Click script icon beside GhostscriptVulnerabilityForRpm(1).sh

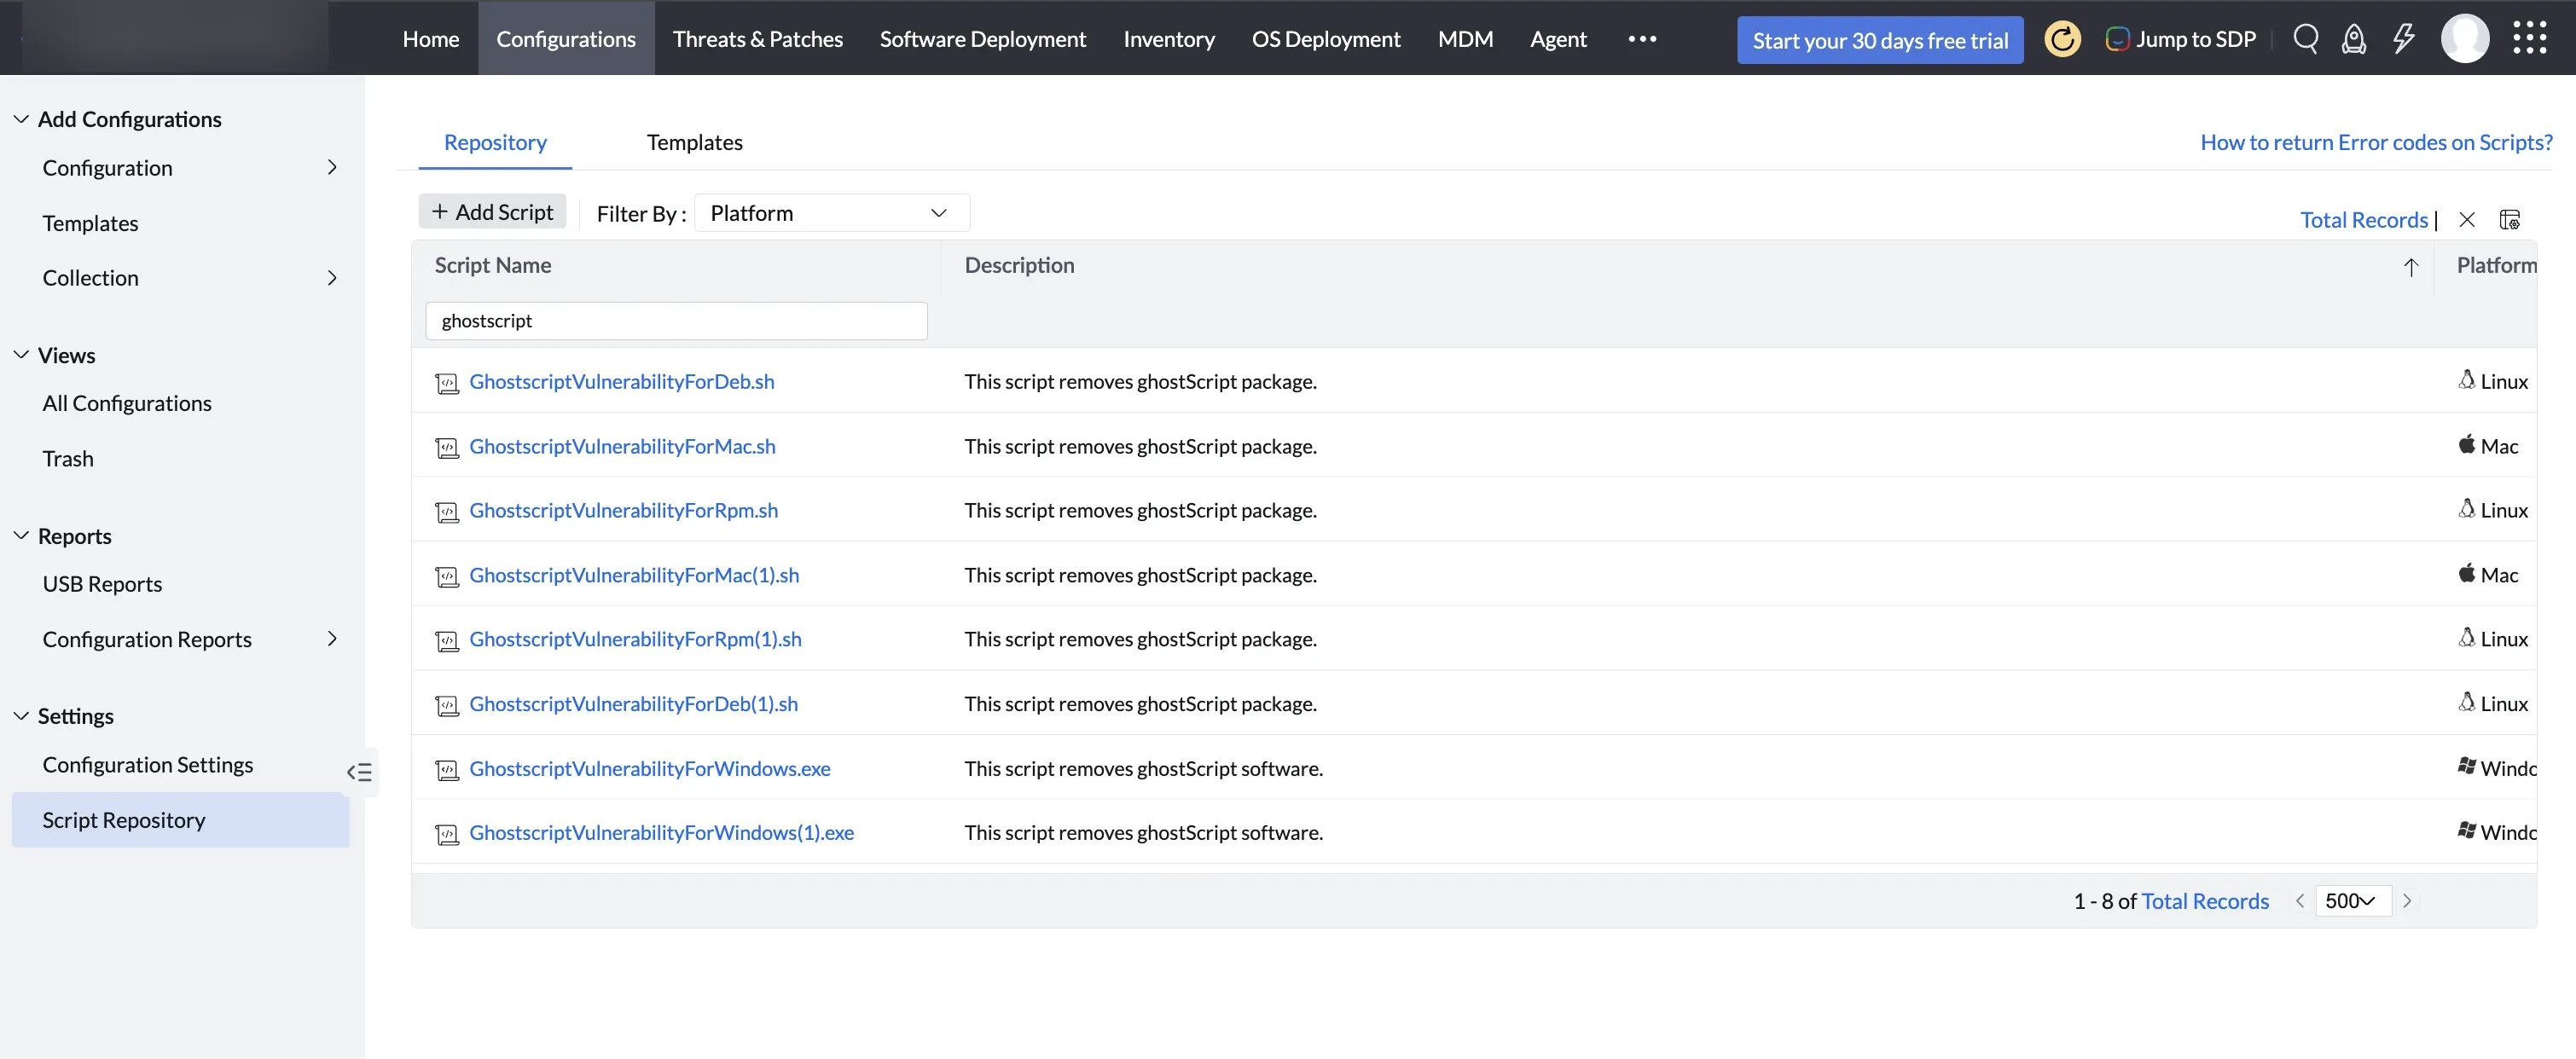[x=447, y=641]
